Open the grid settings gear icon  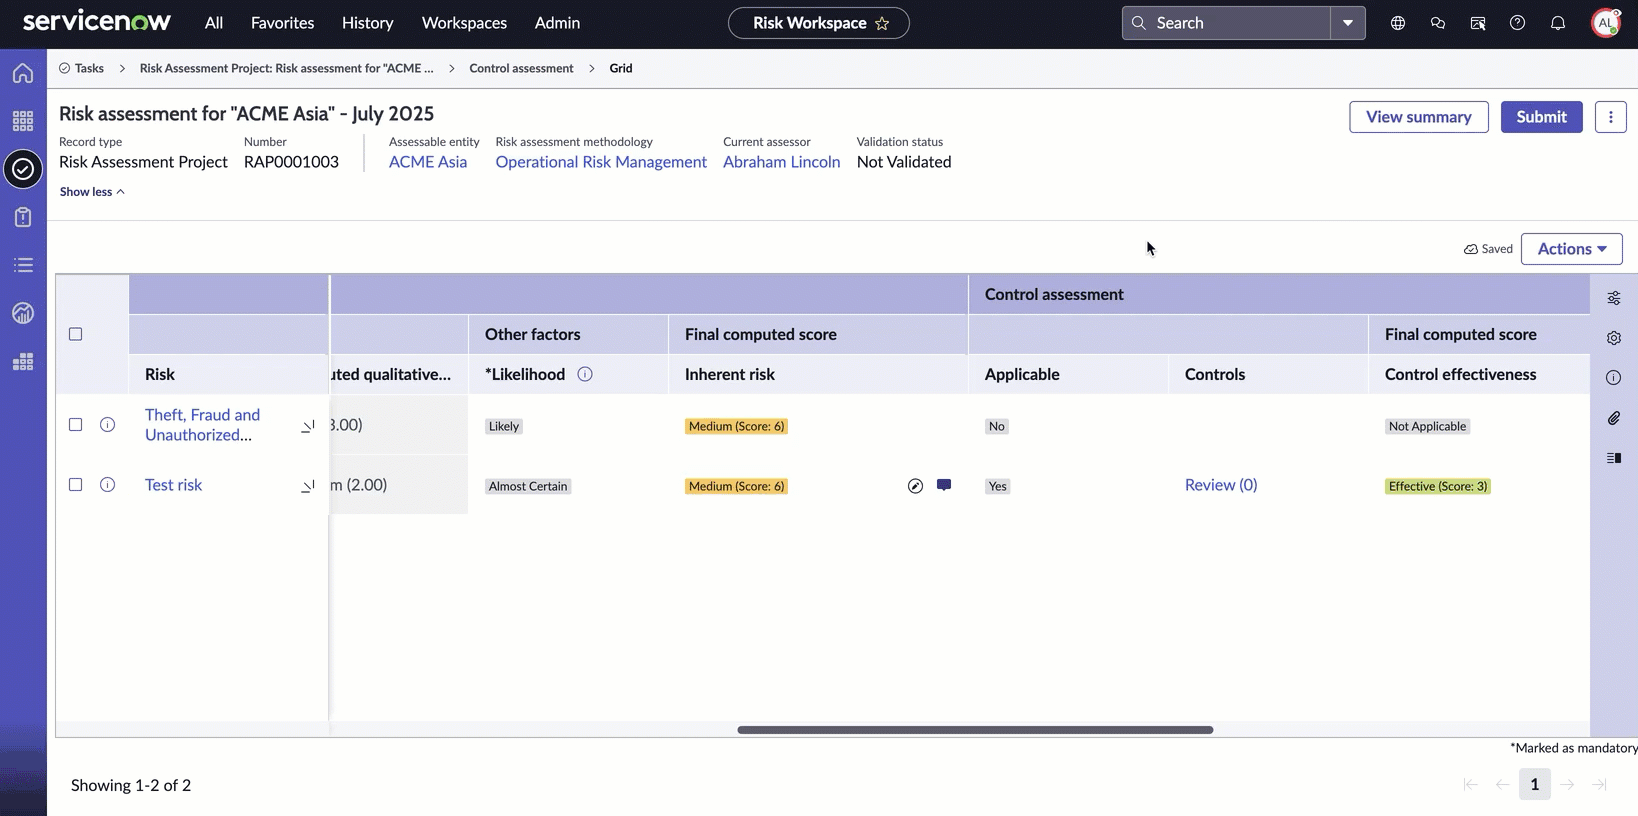1614,338
